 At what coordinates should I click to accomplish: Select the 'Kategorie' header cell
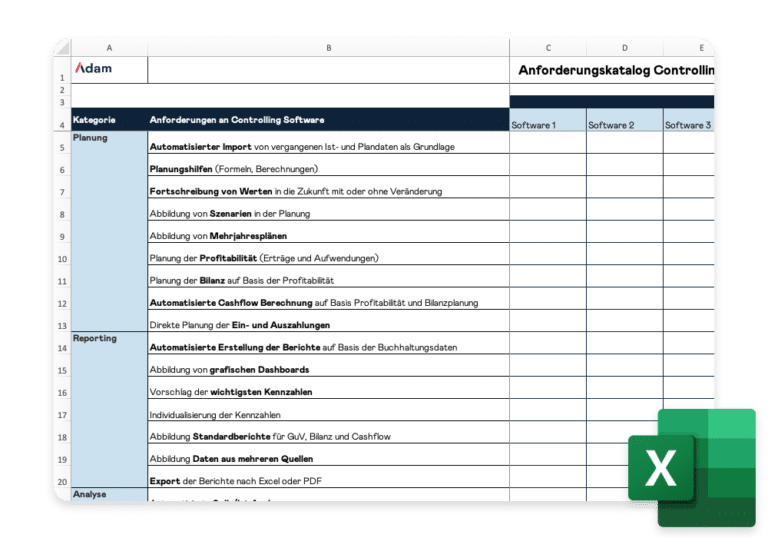tap(109, 120)
